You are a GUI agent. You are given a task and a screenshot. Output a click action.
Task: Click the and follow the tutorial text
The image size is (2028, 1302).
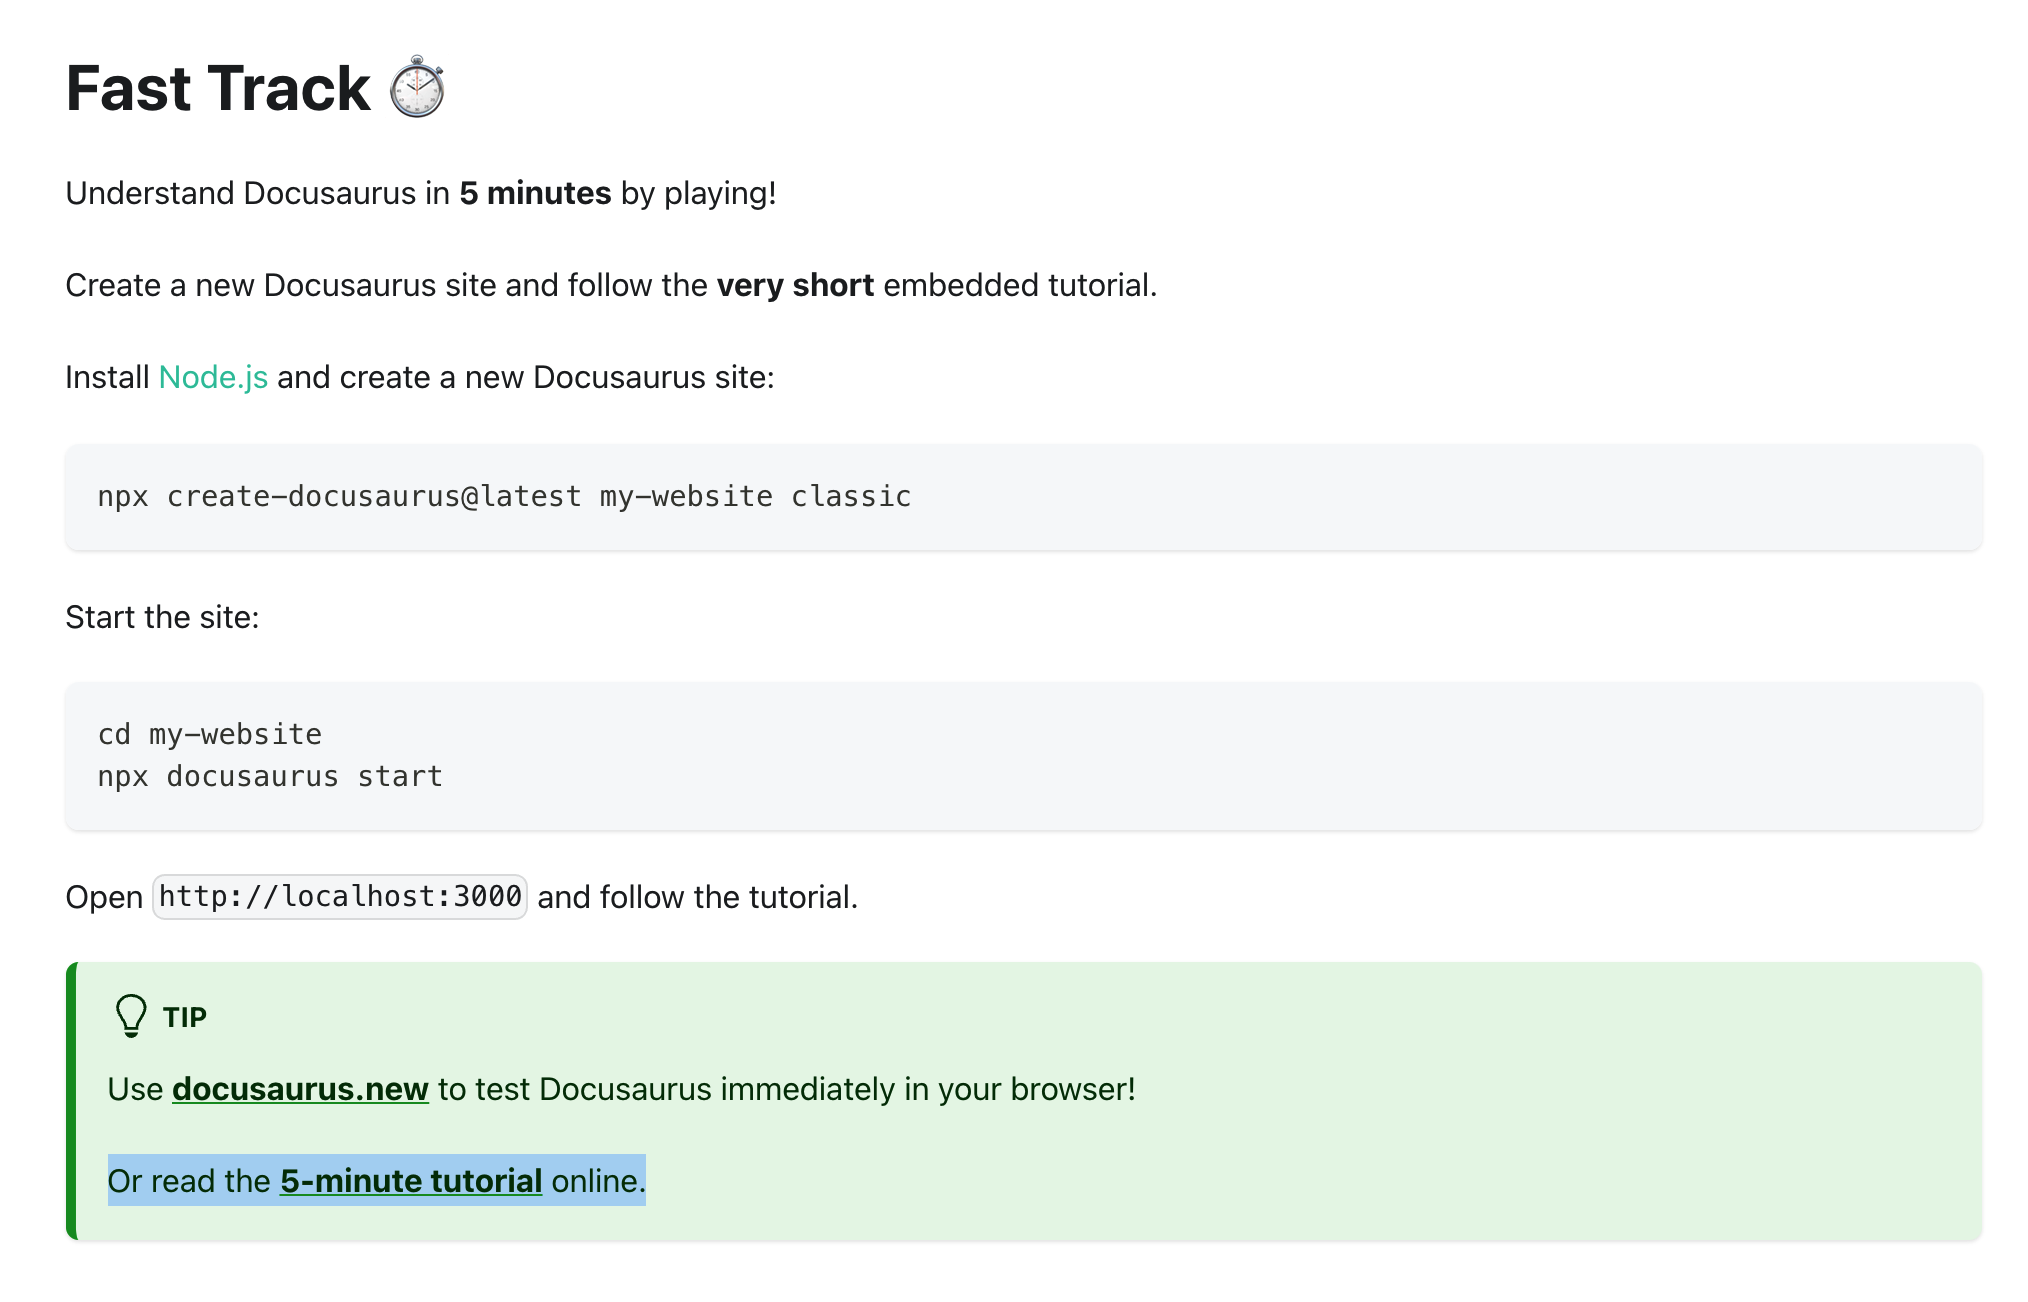pyautogui.click(x=696, y=897)
